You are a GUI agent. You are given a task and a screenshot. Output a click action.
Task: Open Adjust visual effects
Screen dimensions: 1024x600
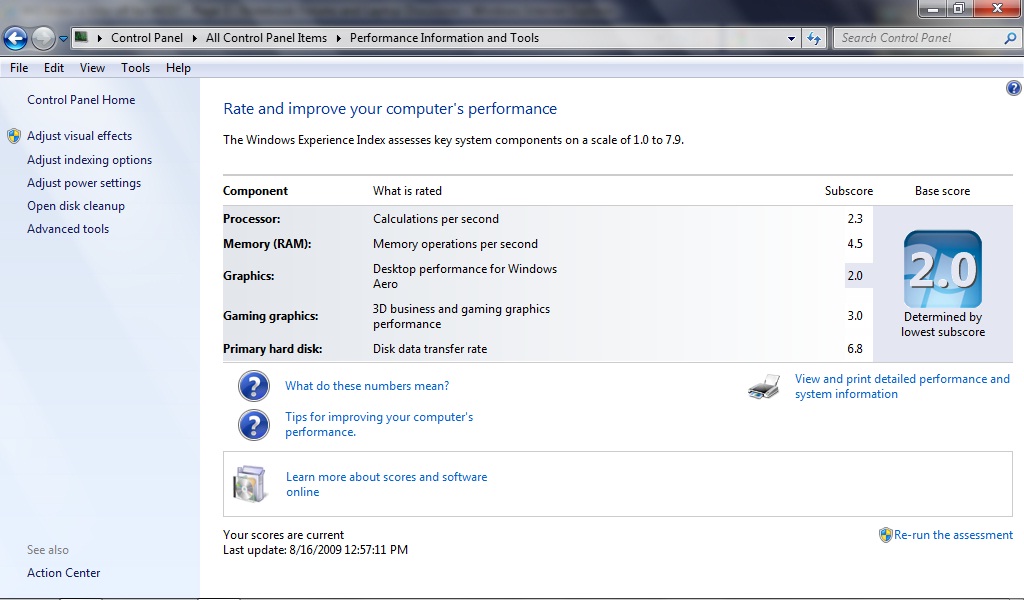point(79,136)
